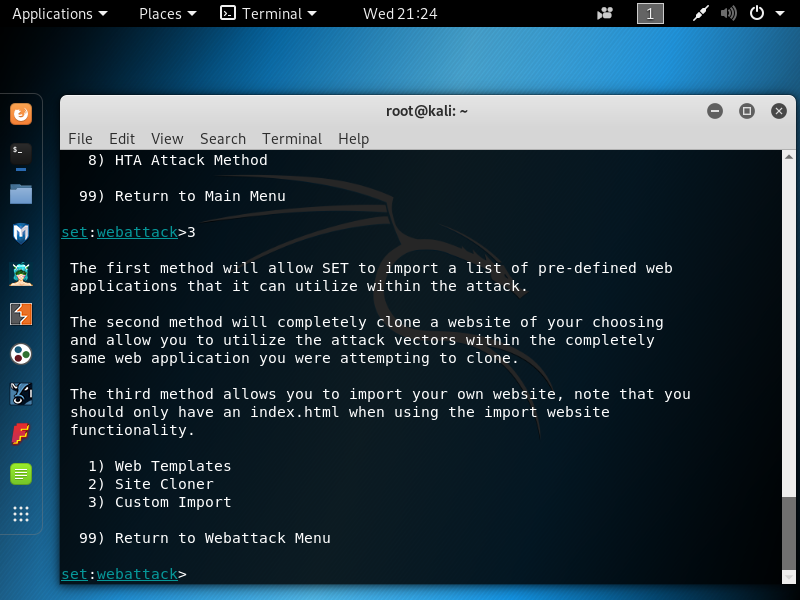
Task: Open the Terminal app menu in top bar
Action: pyautogui.click(x=268, y=14)
